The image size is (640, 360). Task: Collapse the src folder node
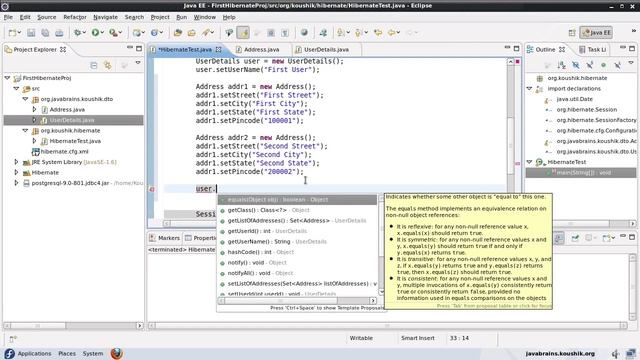tap(16, 88)
